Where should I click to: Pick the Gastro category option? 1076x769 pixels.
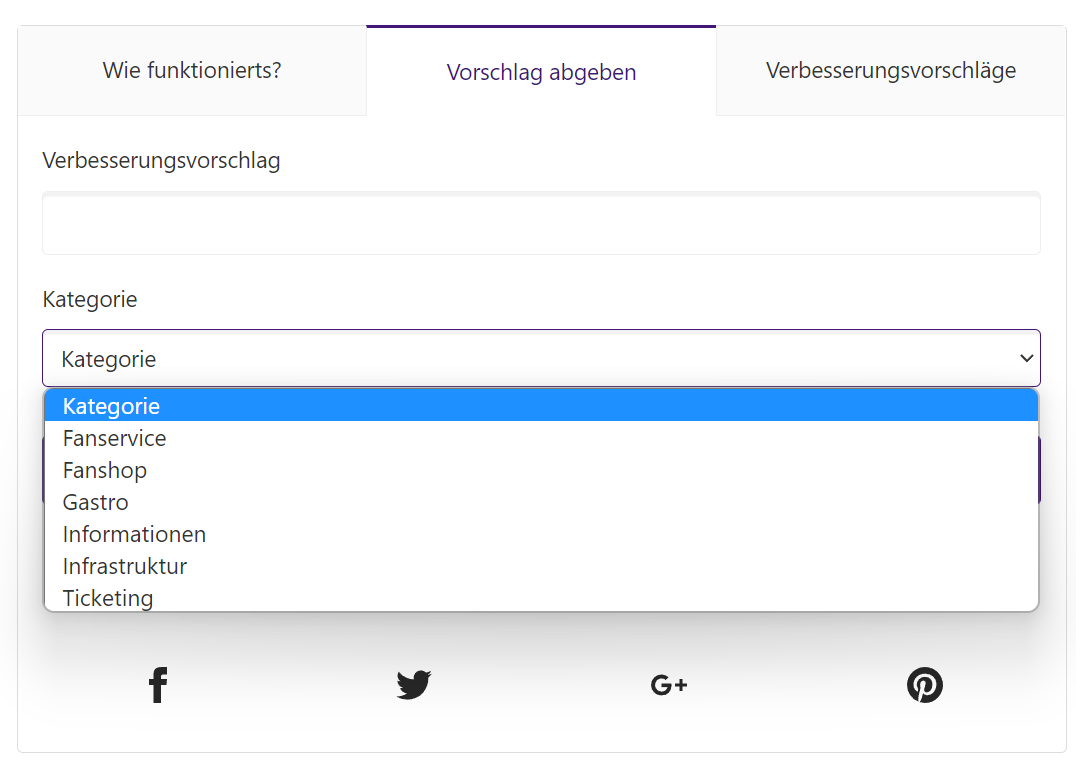point(541,502)
